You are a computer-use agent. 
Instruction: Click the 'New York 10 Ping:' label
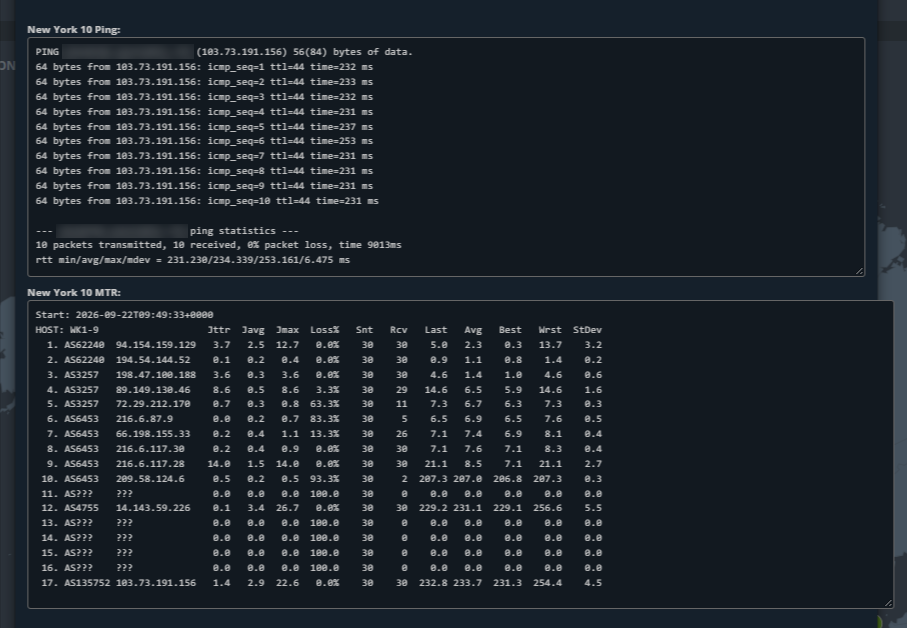pyautogui.click(x=73, y=29)
